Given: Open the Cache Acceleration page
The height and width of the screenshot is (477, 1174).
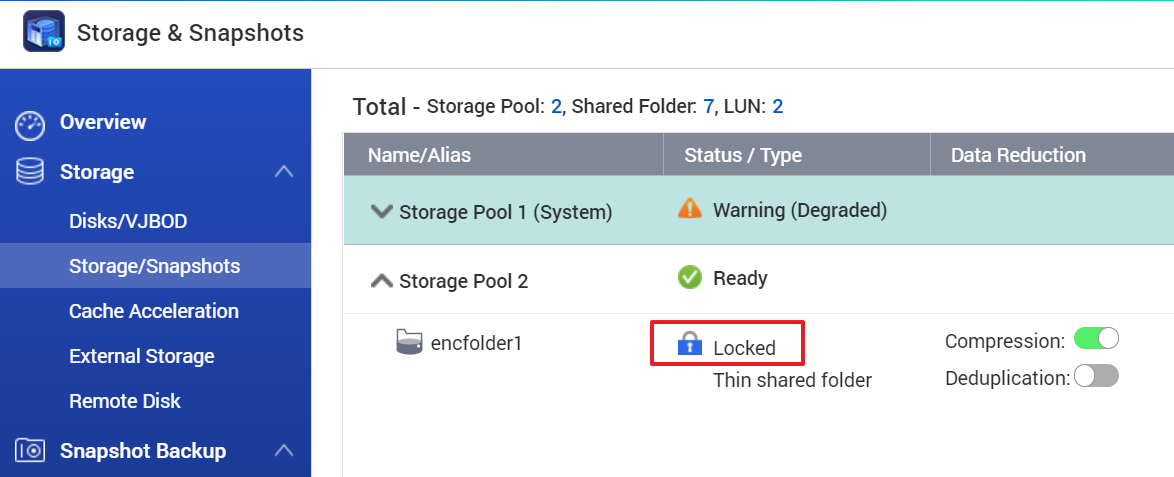Looking at the screenshot, I should point(154,311).
